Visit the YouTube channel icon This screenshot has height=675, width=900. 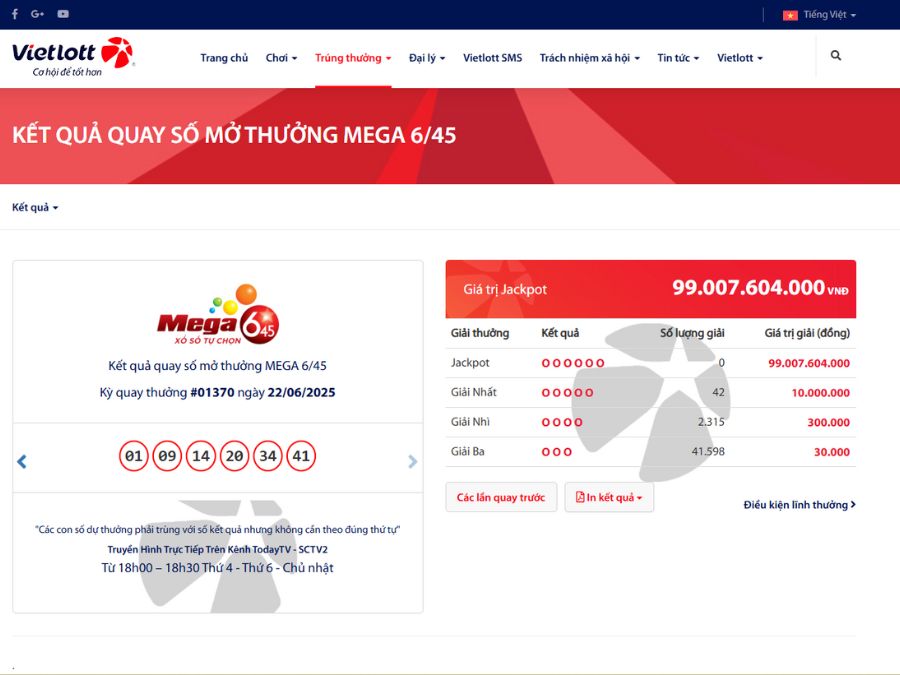[63, 13]
